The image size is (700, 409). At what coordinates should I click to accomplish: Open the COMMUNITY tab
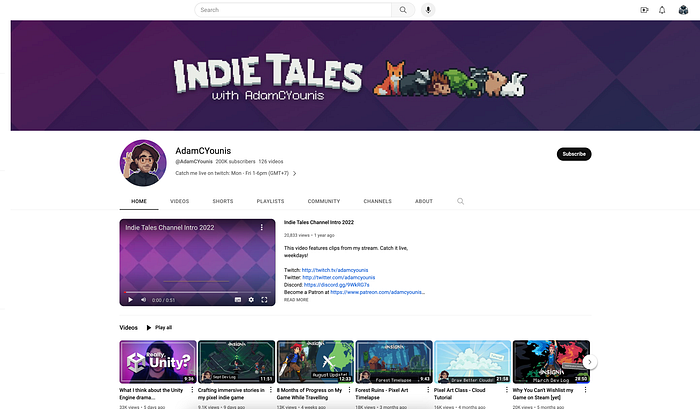324,201
